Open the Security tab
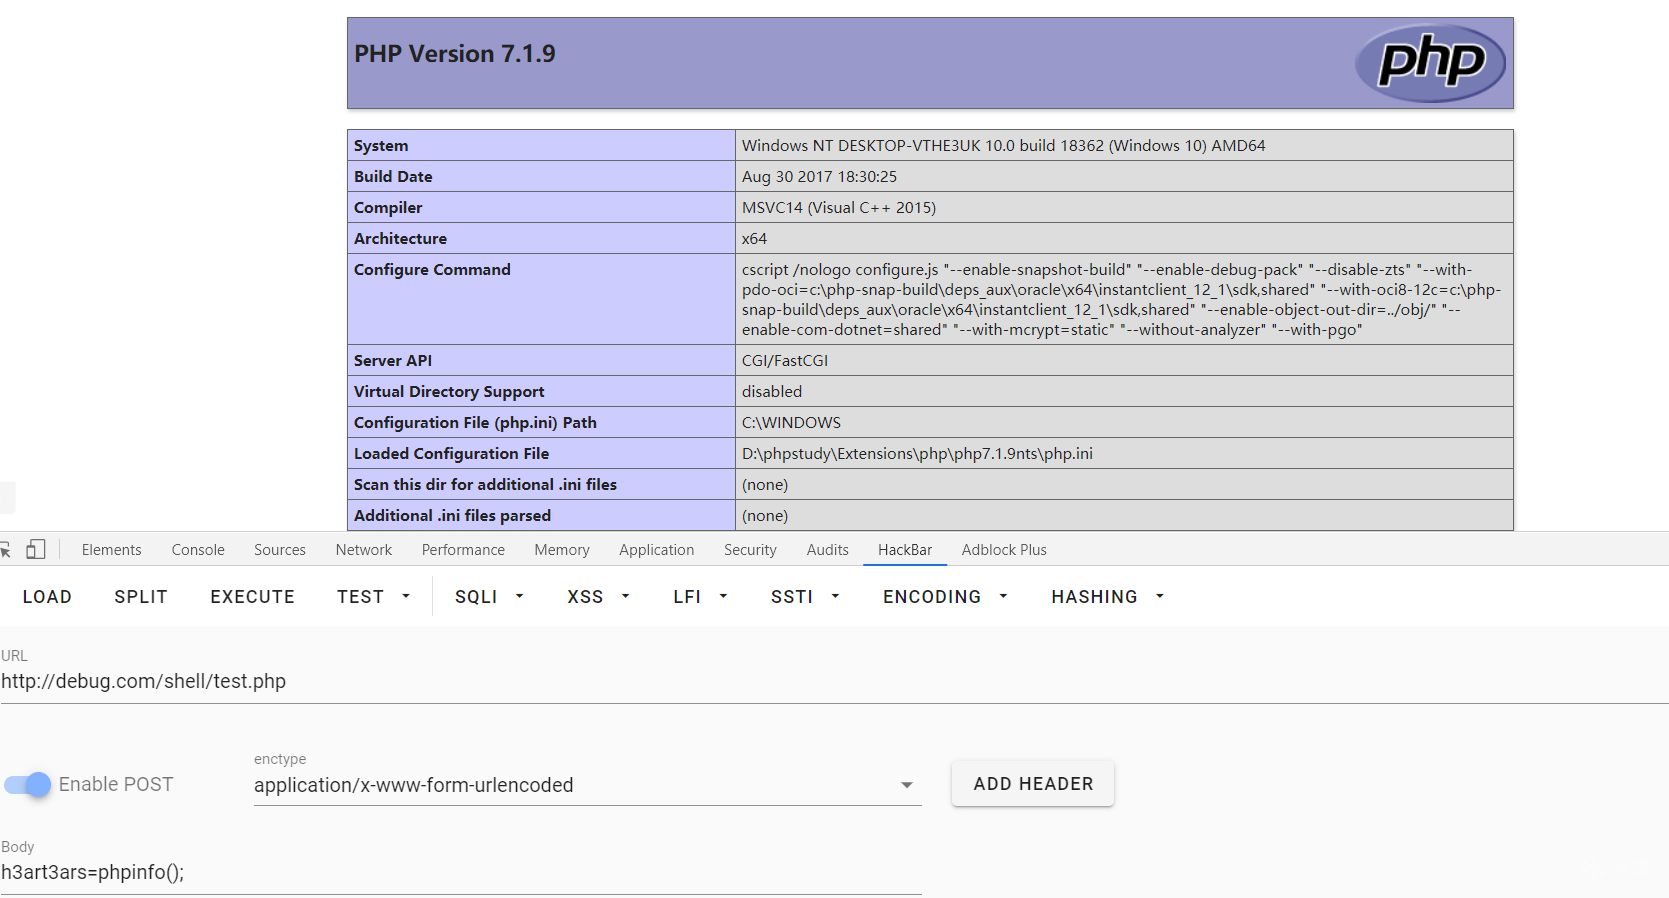Screen dimensions: 1669x898 point(750,550)
